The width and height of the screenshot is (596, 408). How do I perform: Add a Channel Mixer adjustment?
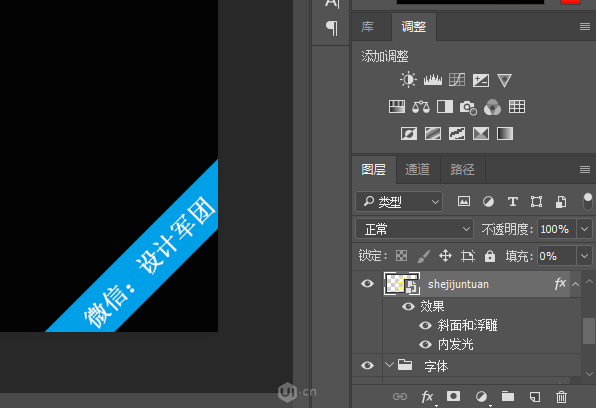tap(493, 107)
